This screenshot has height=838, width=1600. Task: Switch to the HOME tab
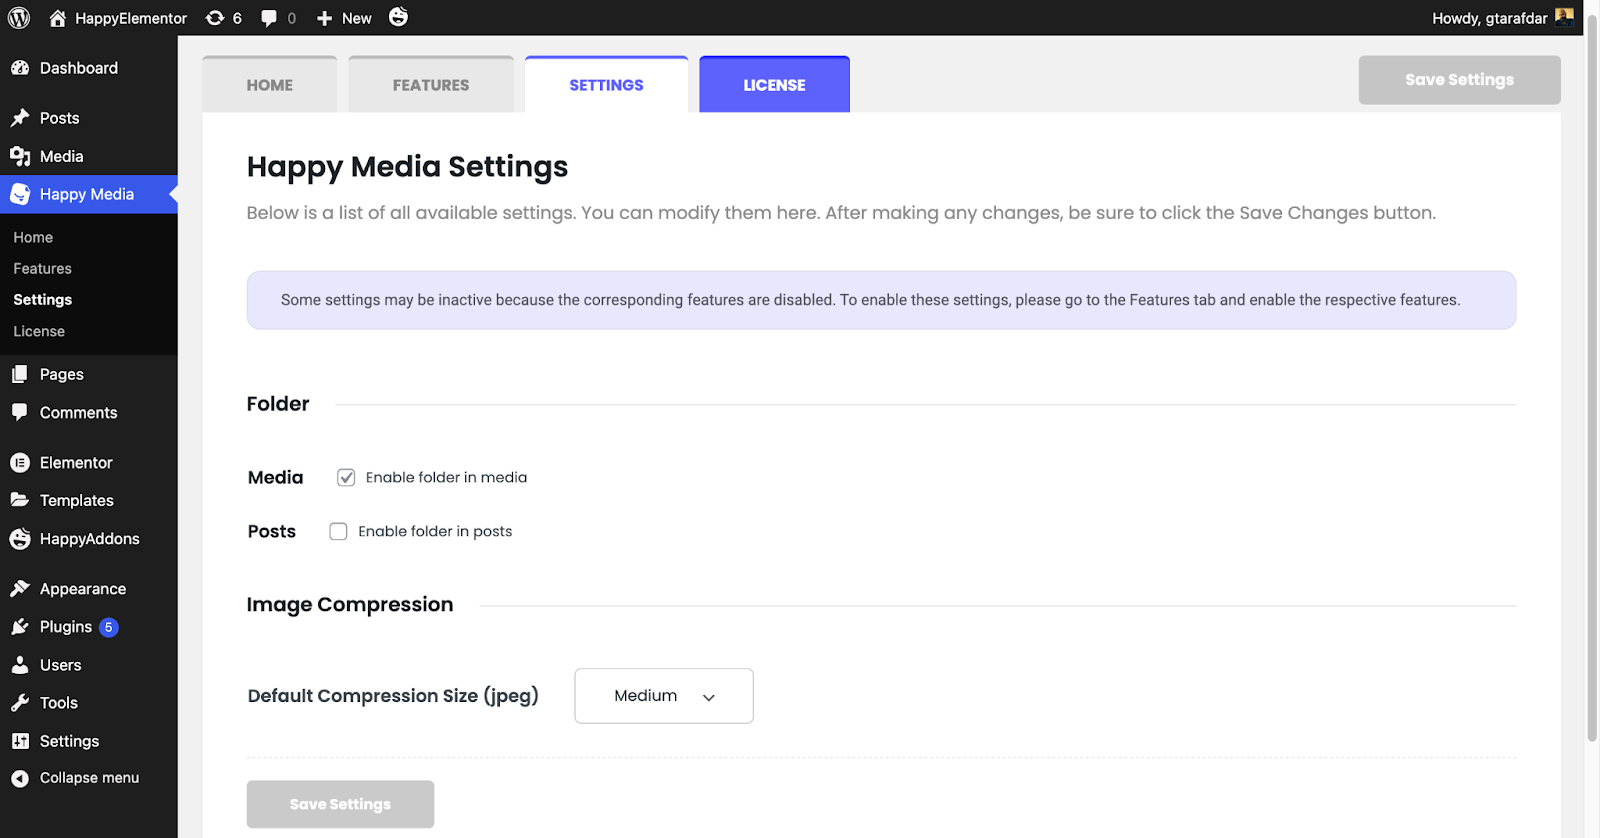(270, 85)
